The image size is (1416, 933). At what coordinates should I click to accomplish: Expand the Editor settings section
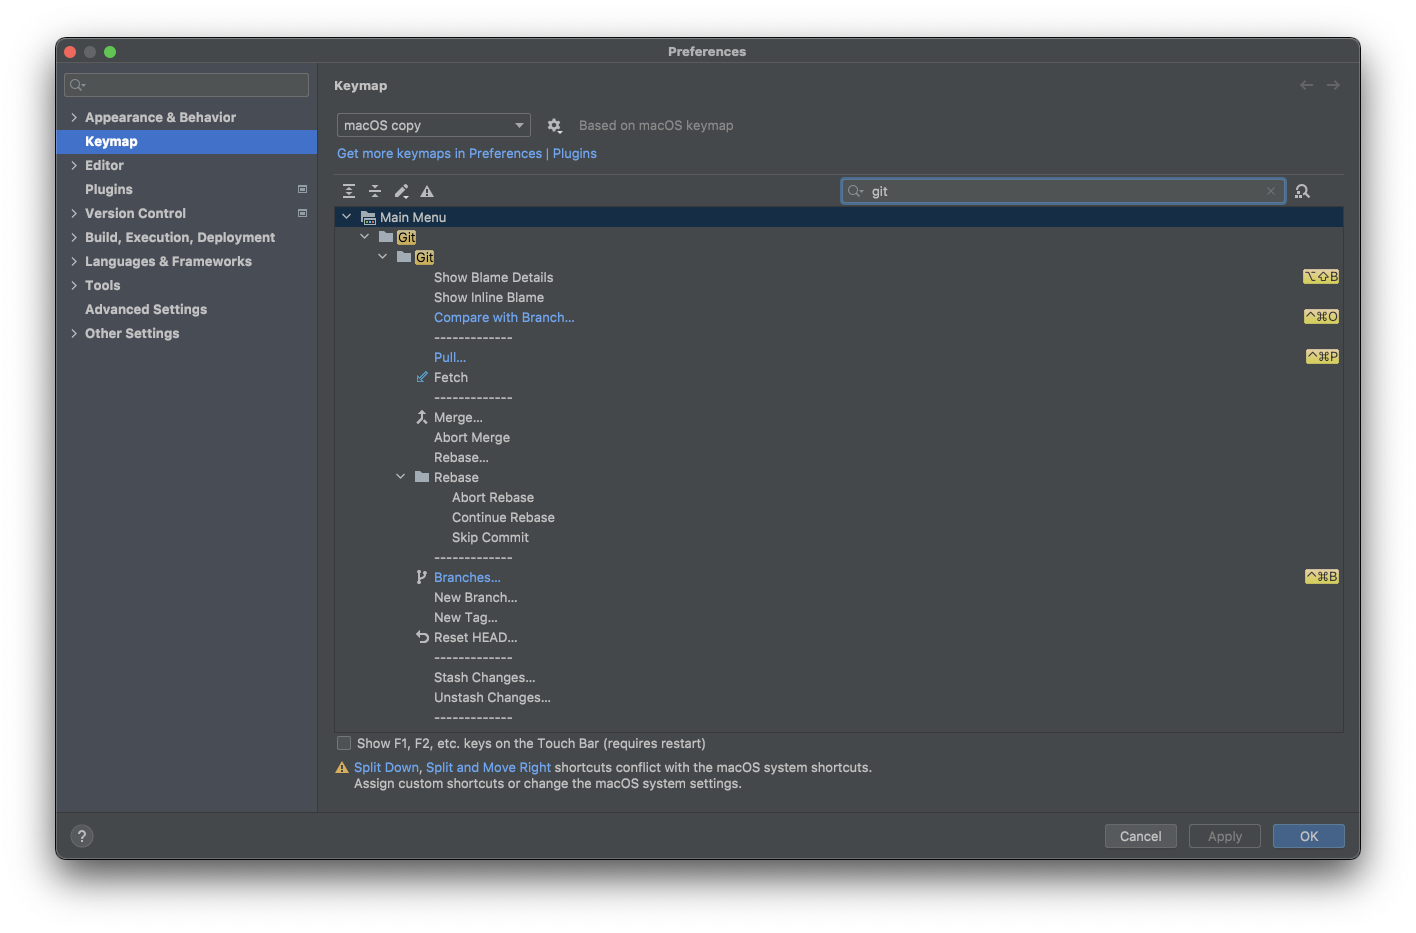coord(74,165)
